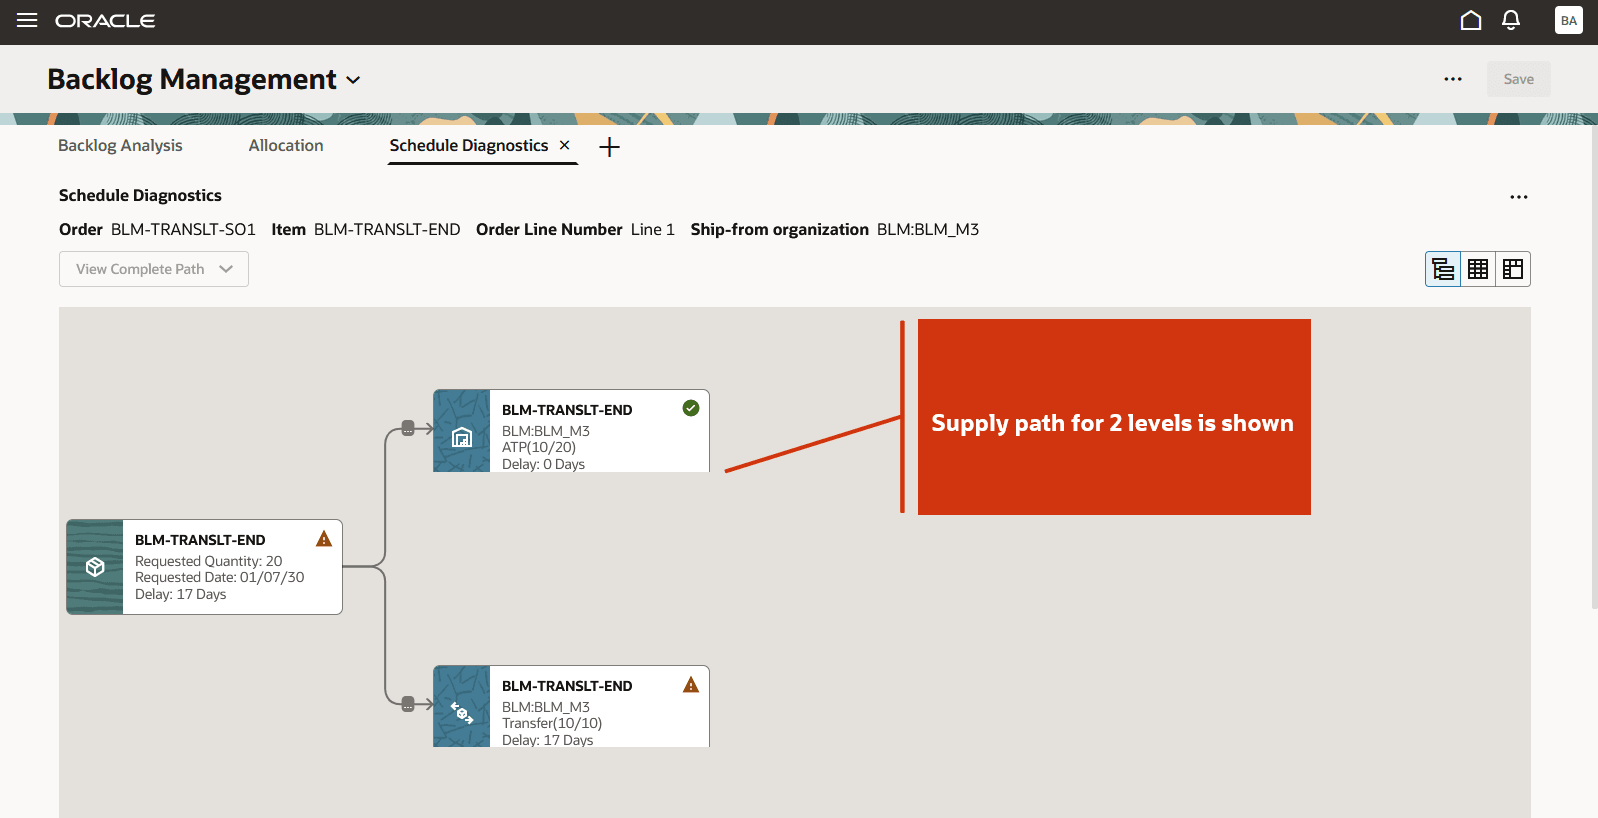
Task: Add a new tab with plus icon
Action: (x=610, y=147)
